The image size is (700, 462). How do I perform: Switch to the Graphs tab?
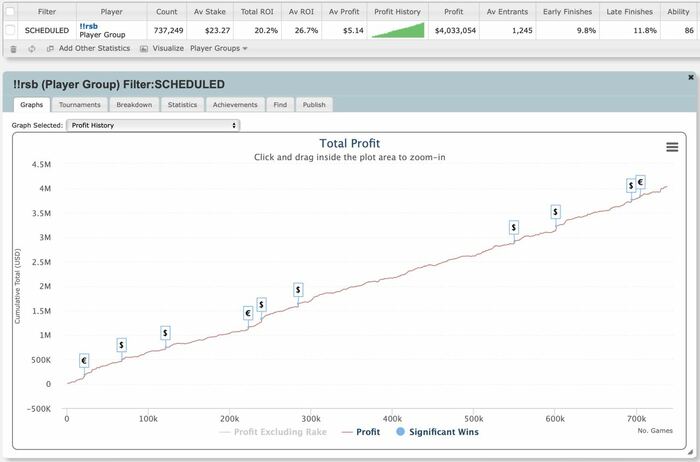[32, 105]
